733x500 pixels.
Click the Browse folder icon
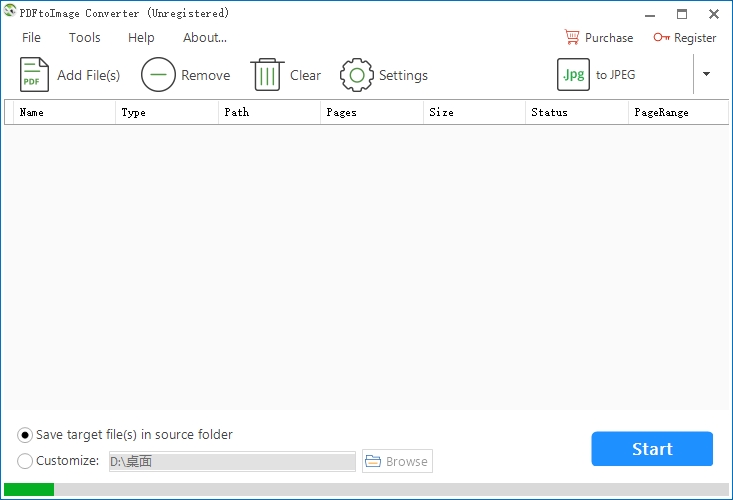click(373, 461)
